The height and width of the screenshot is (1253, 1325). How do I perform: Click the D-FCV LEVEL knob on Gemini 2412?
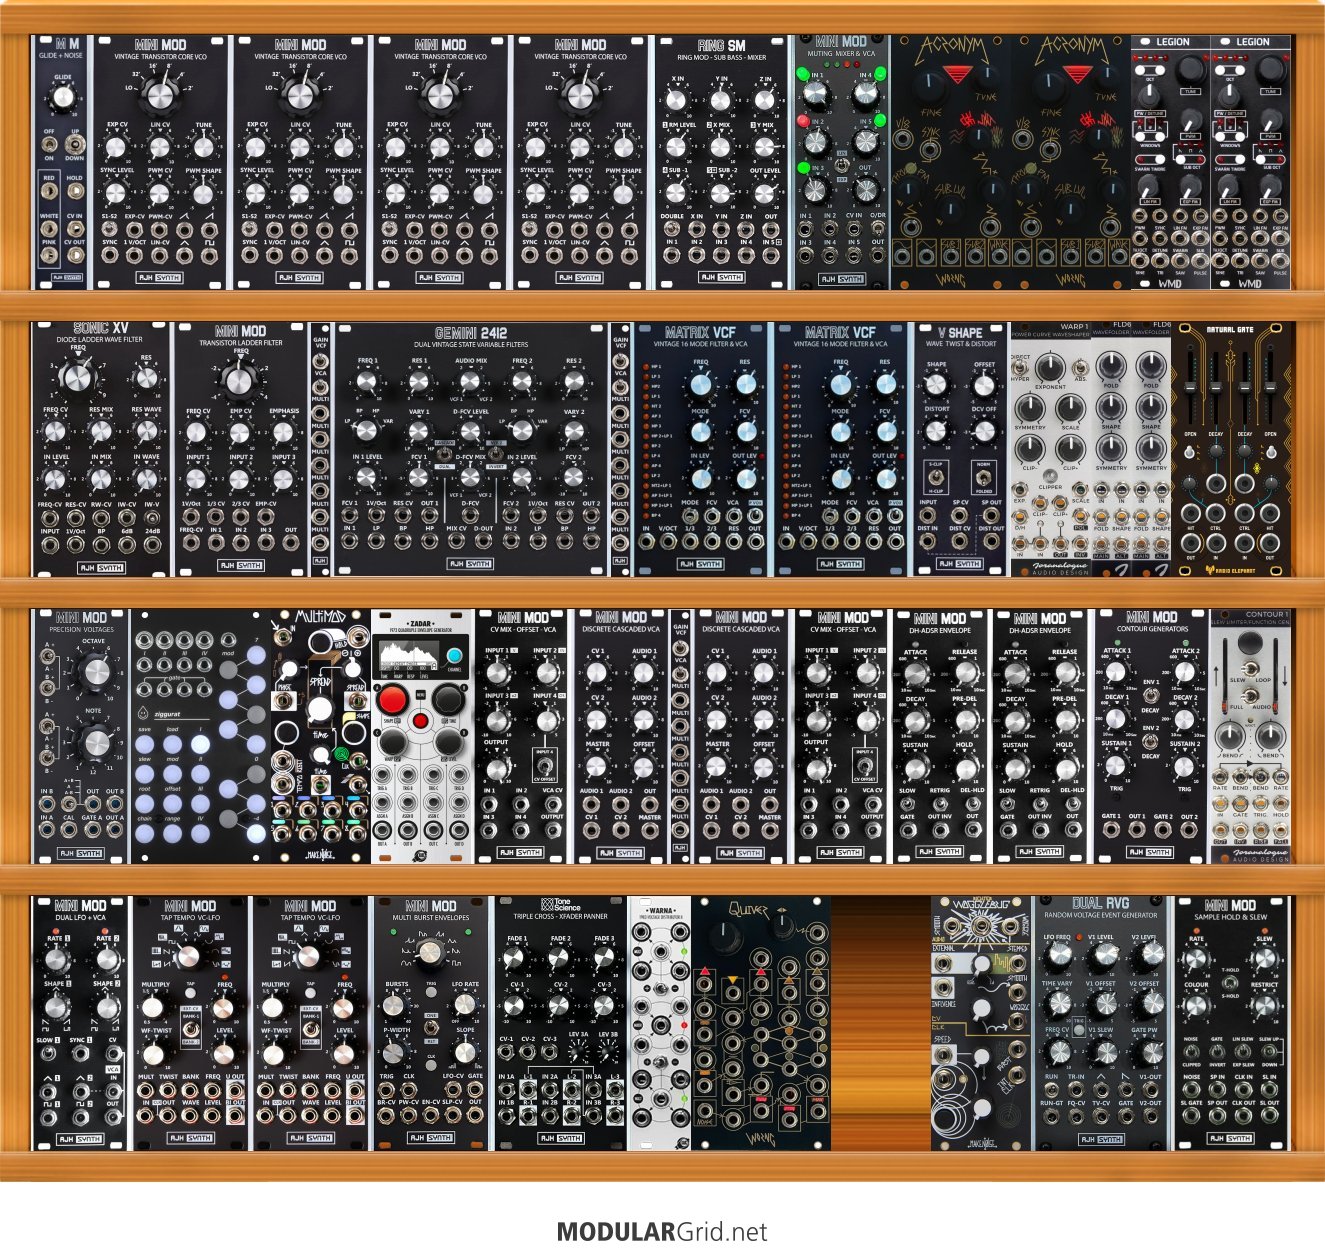(471, 431)
